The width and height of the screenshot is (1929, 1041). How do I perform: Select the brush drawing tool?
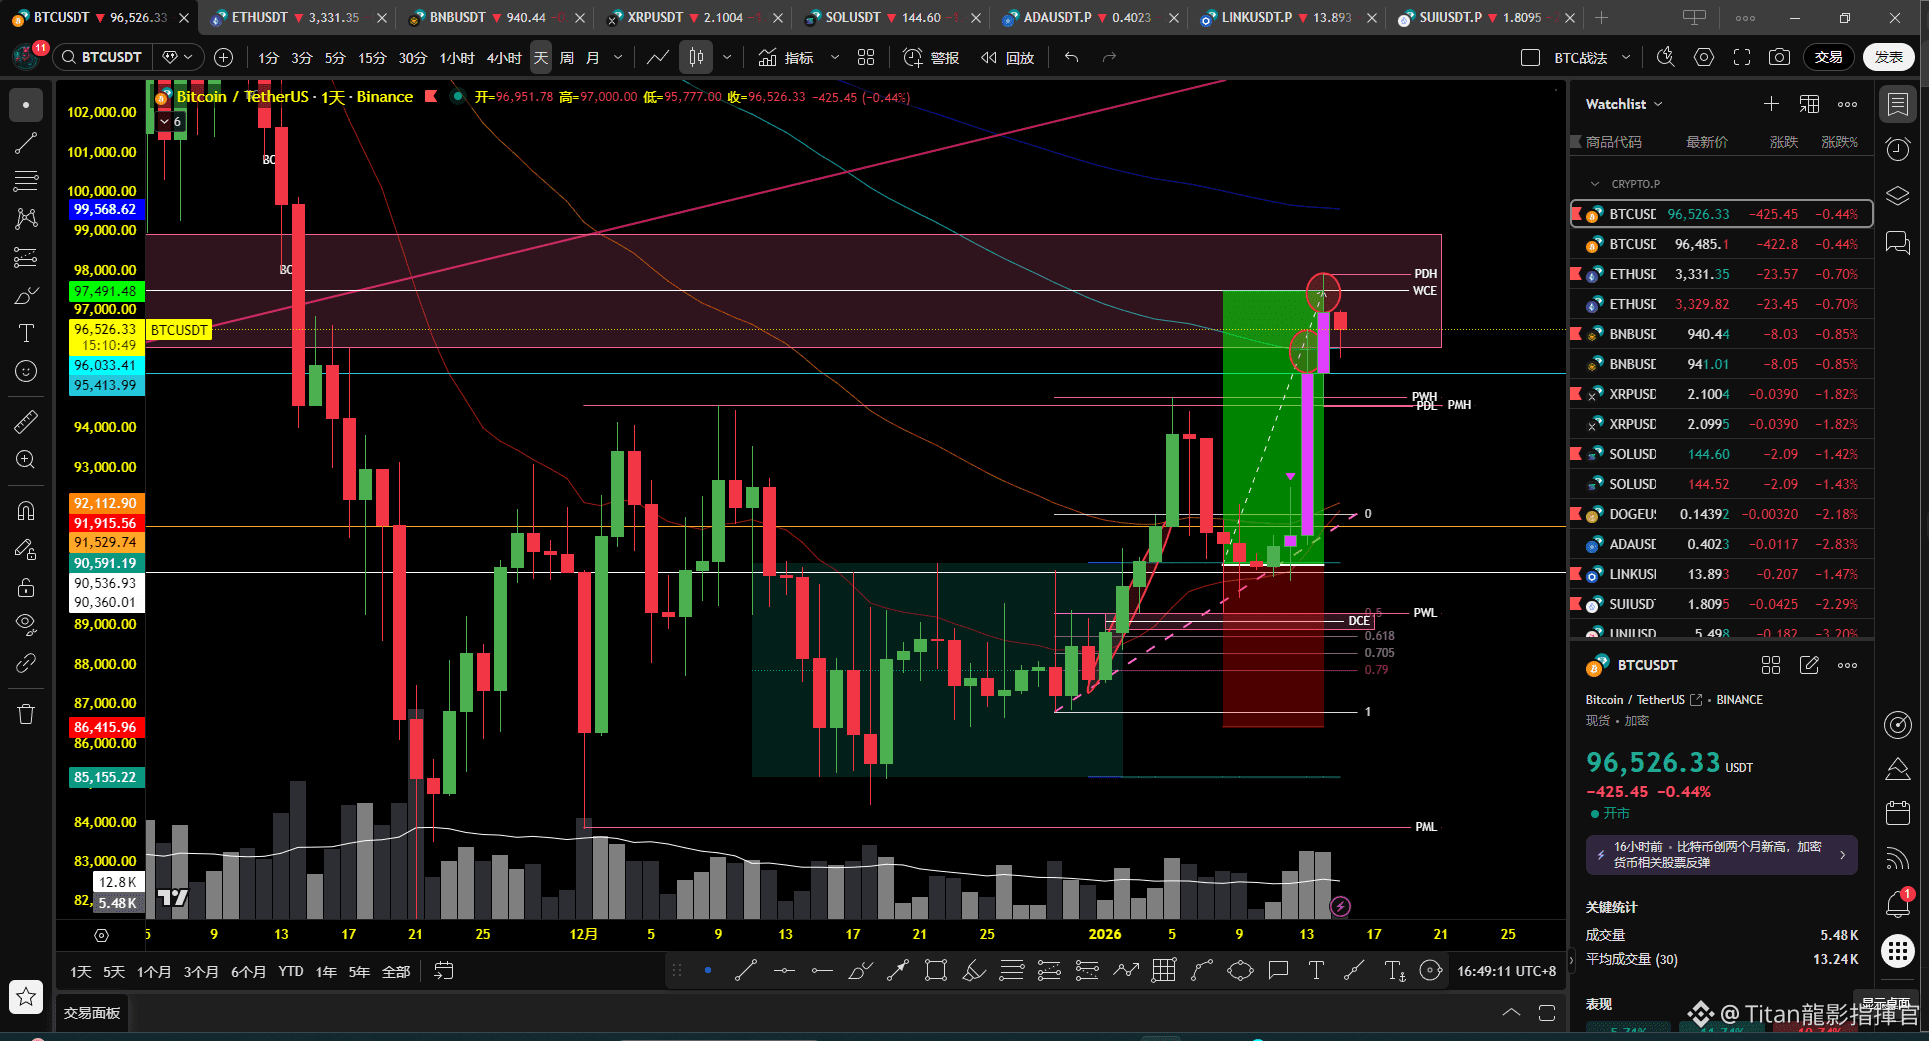pos(26,295)
